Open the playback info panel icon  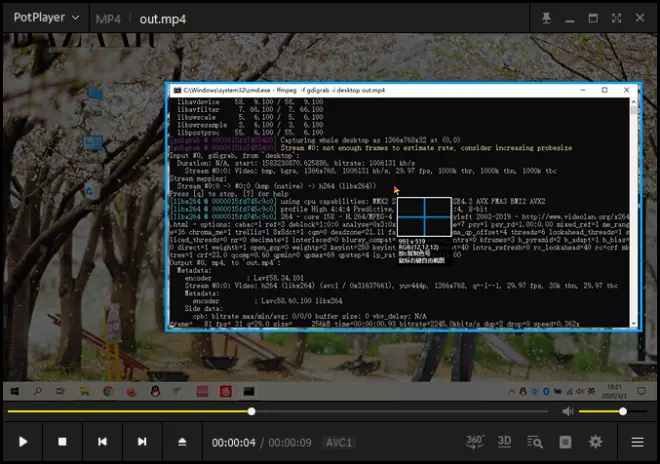(565, 442)
